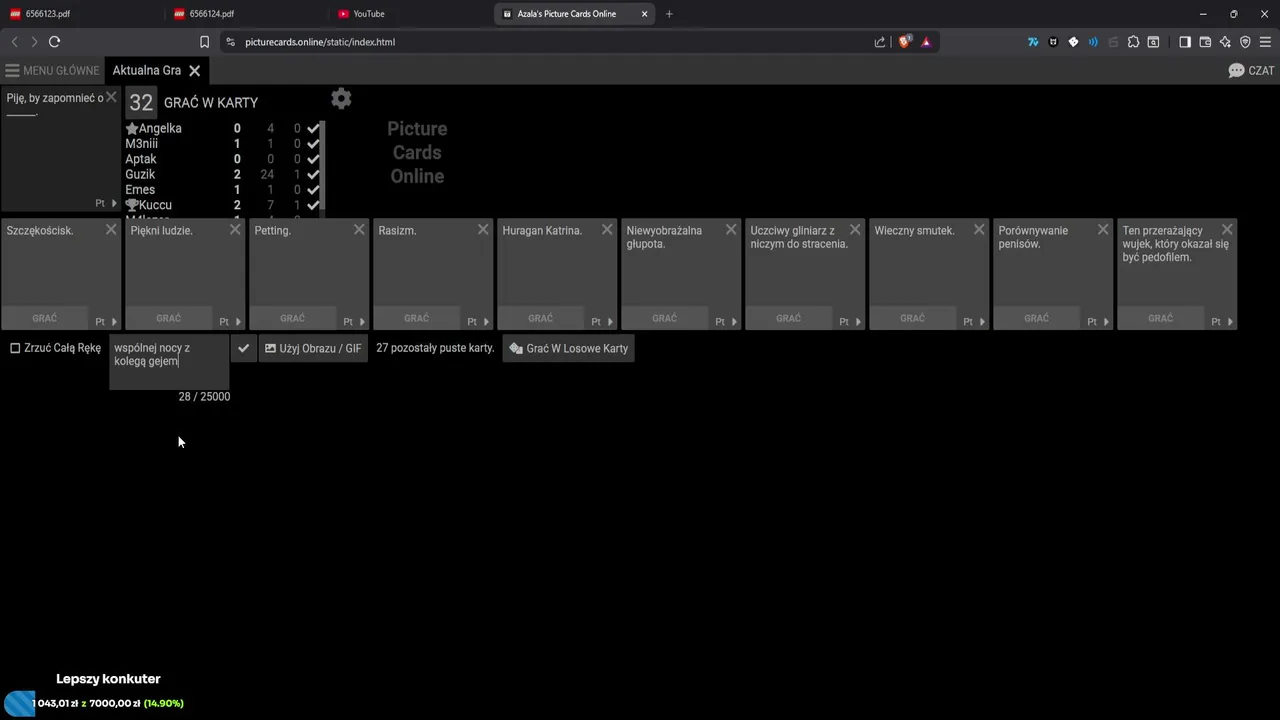Viewport: 1280px width, 720px height.
Task: Play the 'Szczękościsk.' card via GRAĆ
Action: coord(45,318)
